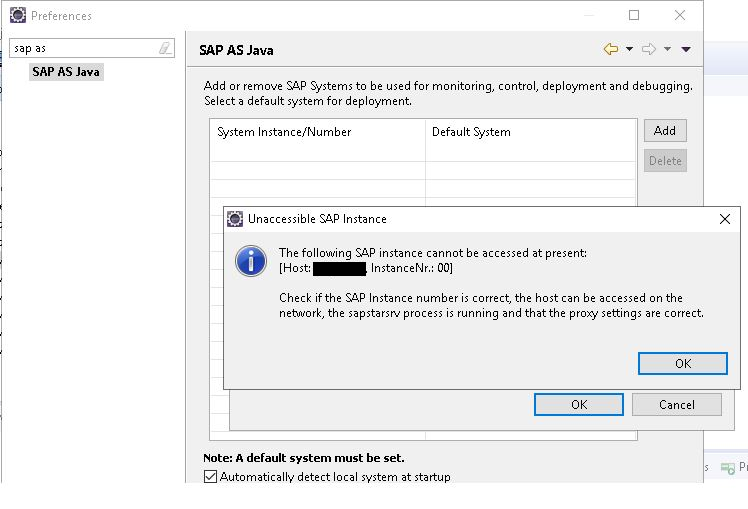Image resolution: width=748 pixels, height=509 pixels.
Task: Select SAP AS Java in the preferences tree
Action: click(x=66, y=72)
